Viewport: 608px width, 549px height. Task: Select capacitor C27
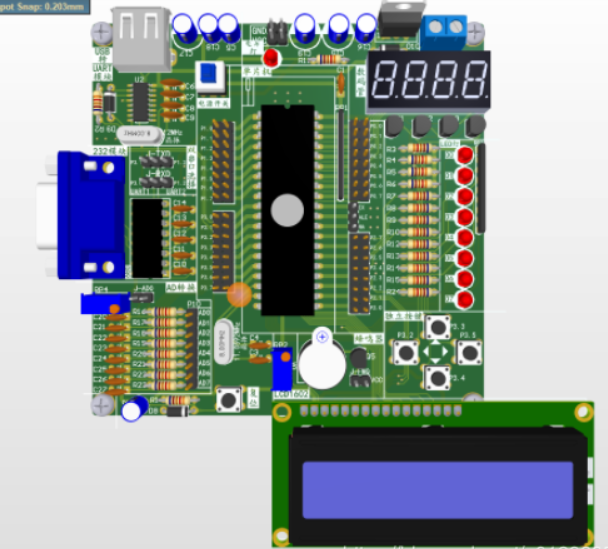pyautogui.click(x=115, y=392)
